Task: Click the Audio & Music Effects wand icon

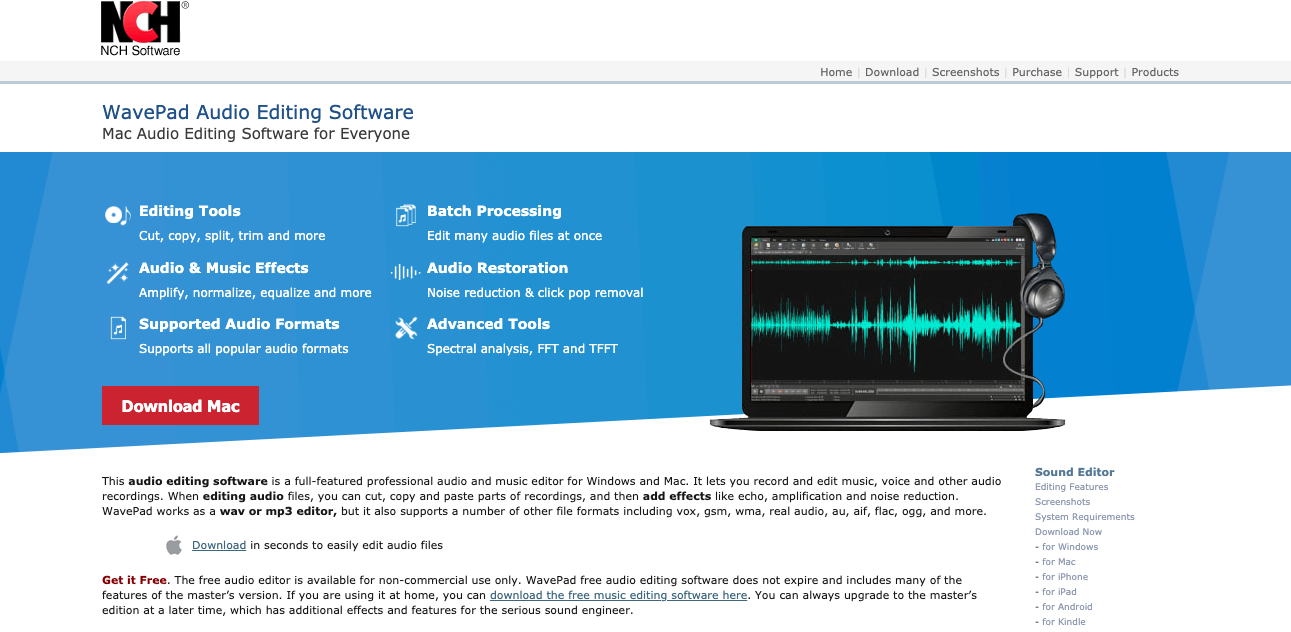Action: [117, 272]
